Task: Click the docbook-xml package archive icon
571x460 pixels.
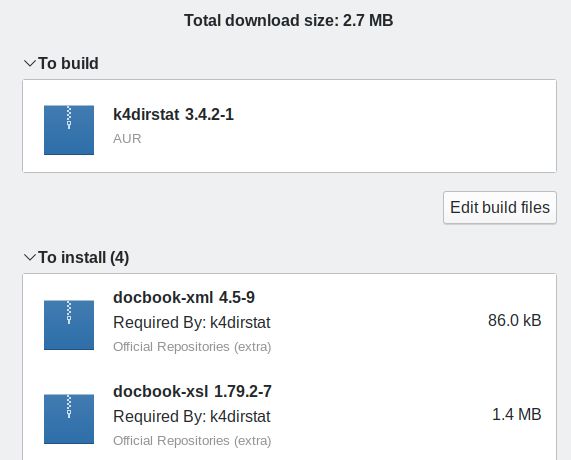Action: pyautogui.click(x=69, y=325)
